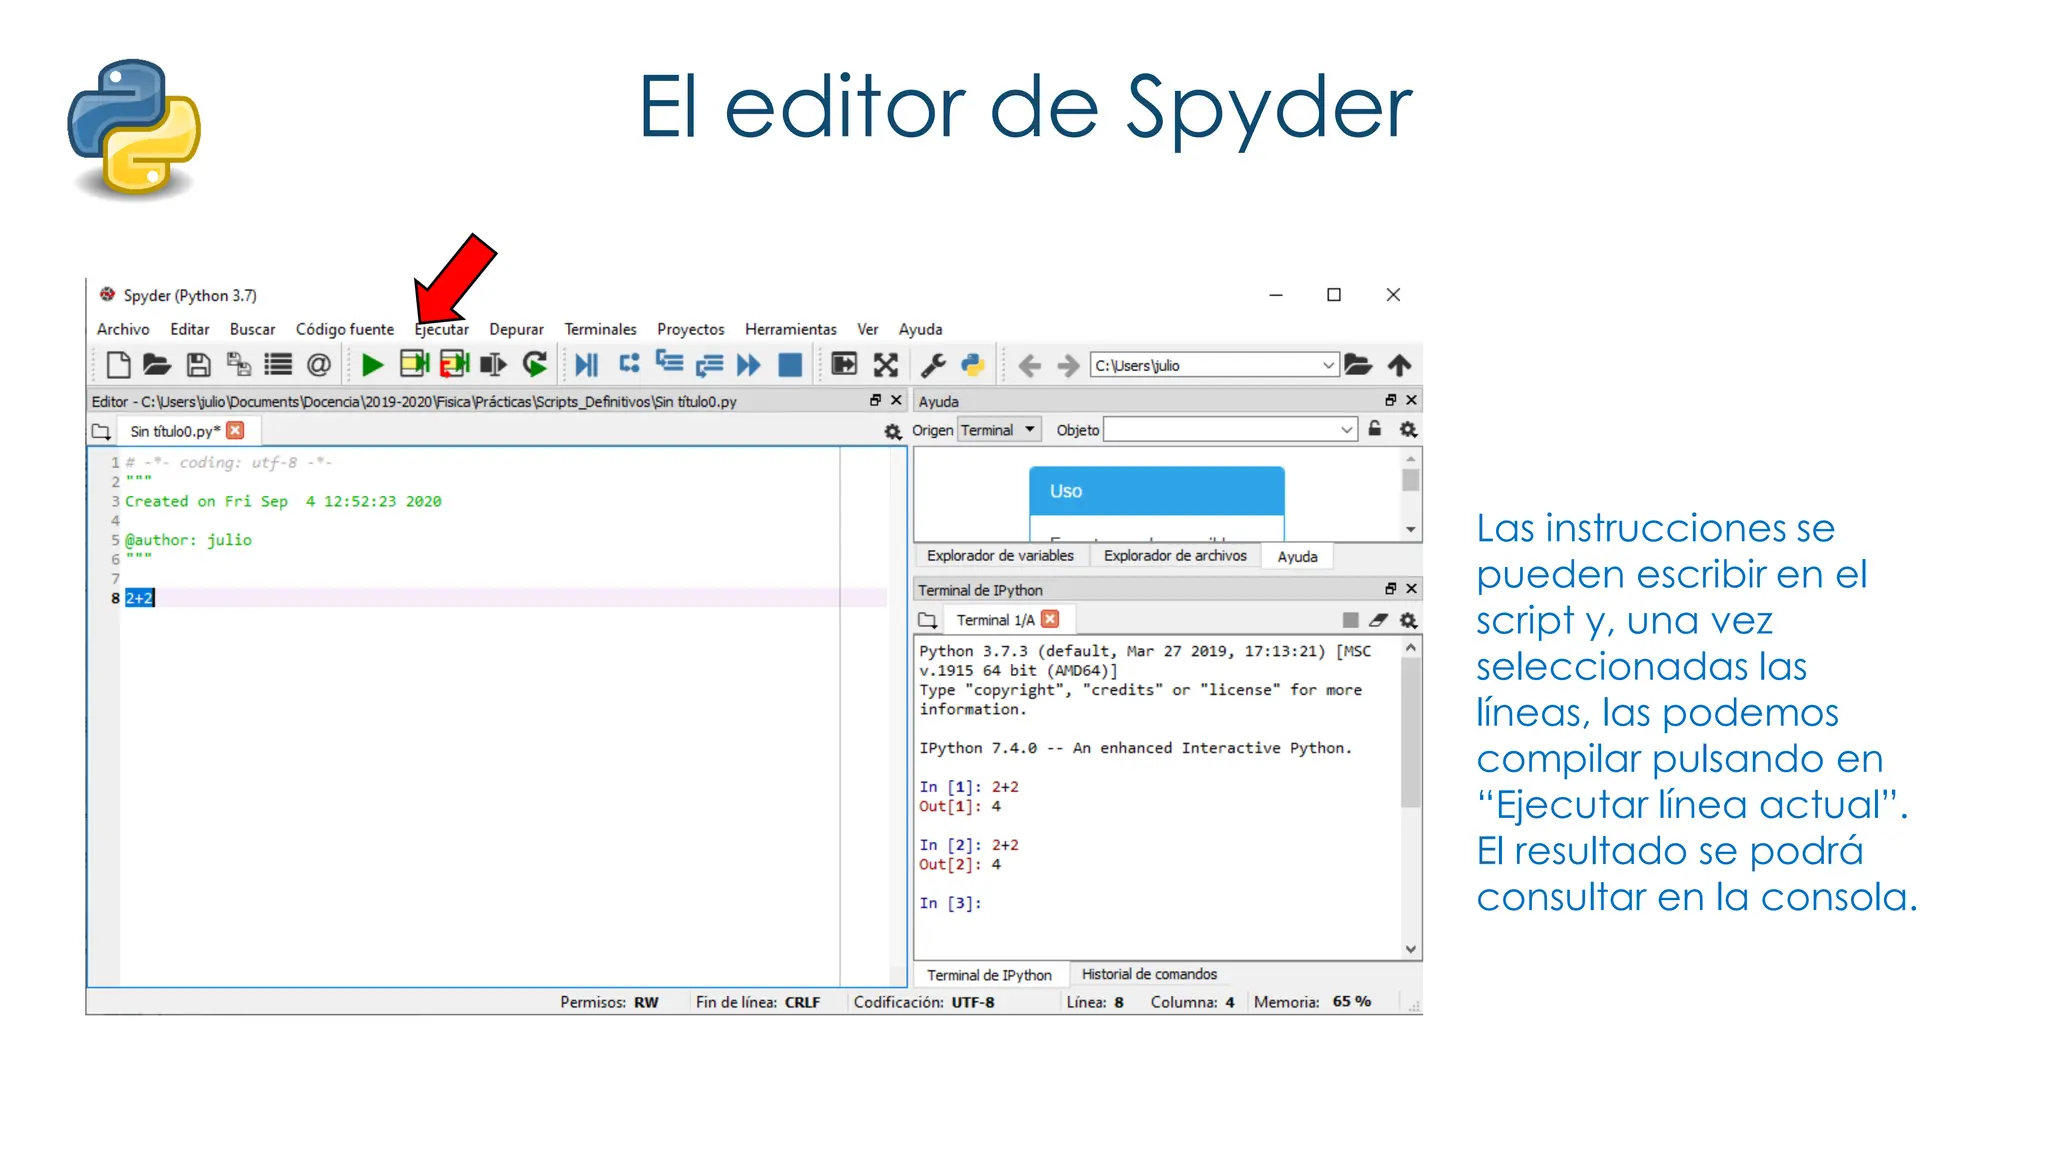Viewport: 2048px width, 1152px height.
Task: Step into function in debugger
Action: coord(669,363)
